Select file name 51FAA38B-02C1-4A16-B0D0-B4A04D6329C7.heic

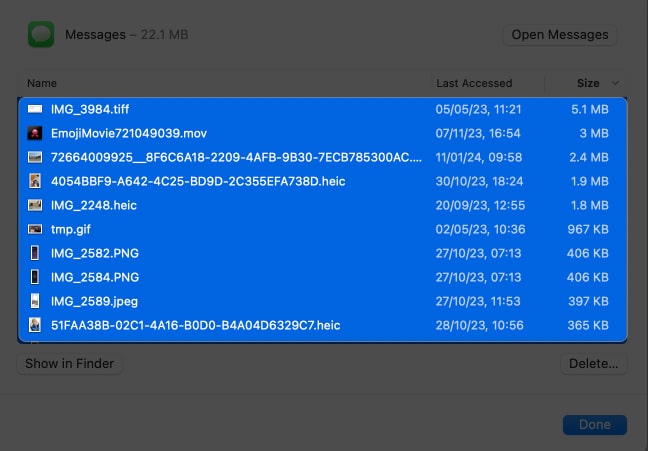(195, 325)
